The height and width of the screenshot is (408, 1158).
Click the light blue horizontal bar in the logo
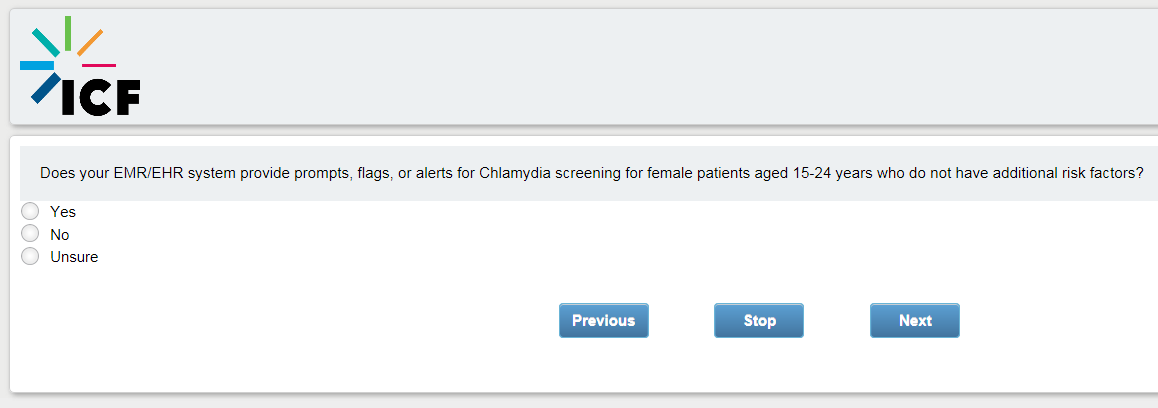[37, 65]
